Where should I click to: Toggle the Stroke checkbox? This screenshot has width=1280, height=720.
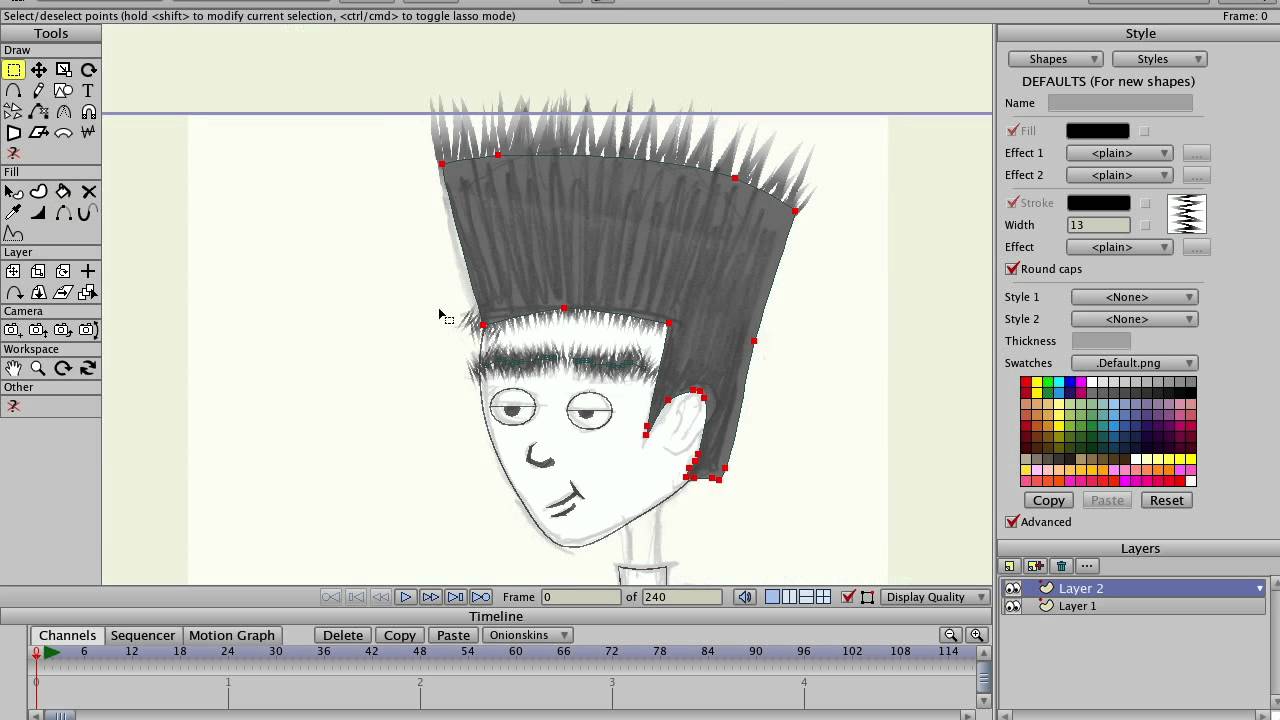pos(1013,203)
